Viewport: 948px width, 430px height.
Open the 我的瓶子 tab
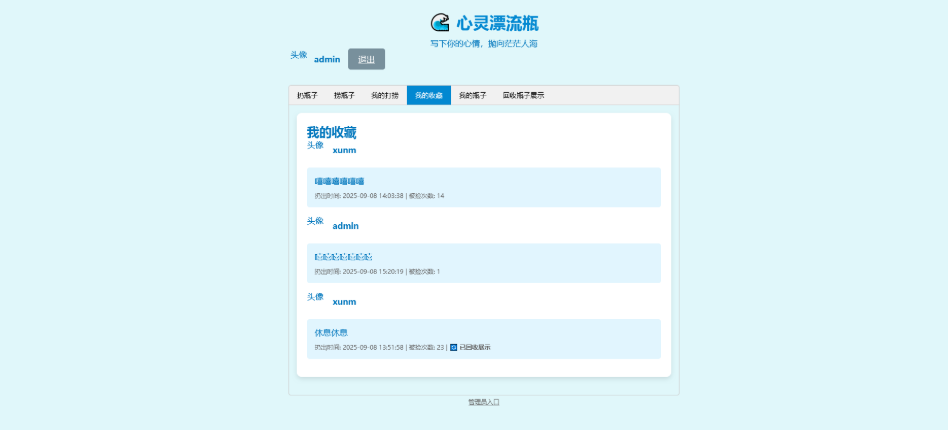point(472,96)
